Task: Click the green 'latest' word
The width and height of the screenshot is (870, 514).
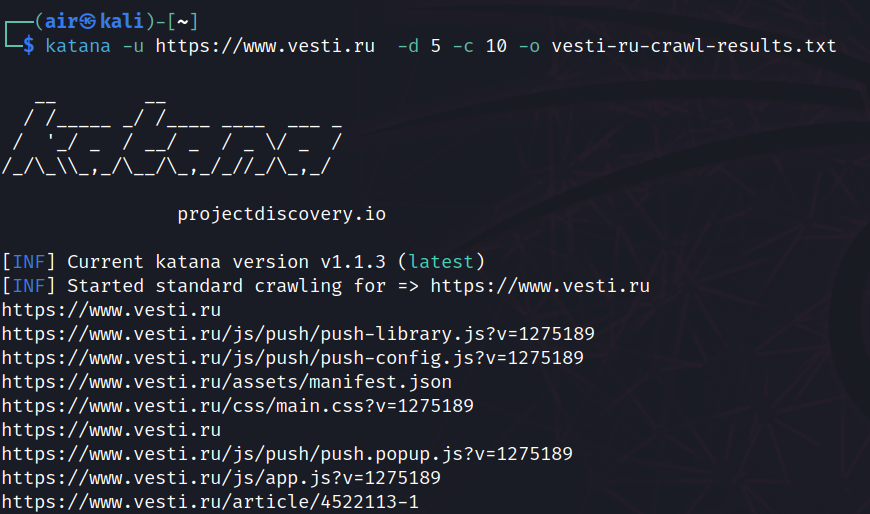Action: [441, 261]
